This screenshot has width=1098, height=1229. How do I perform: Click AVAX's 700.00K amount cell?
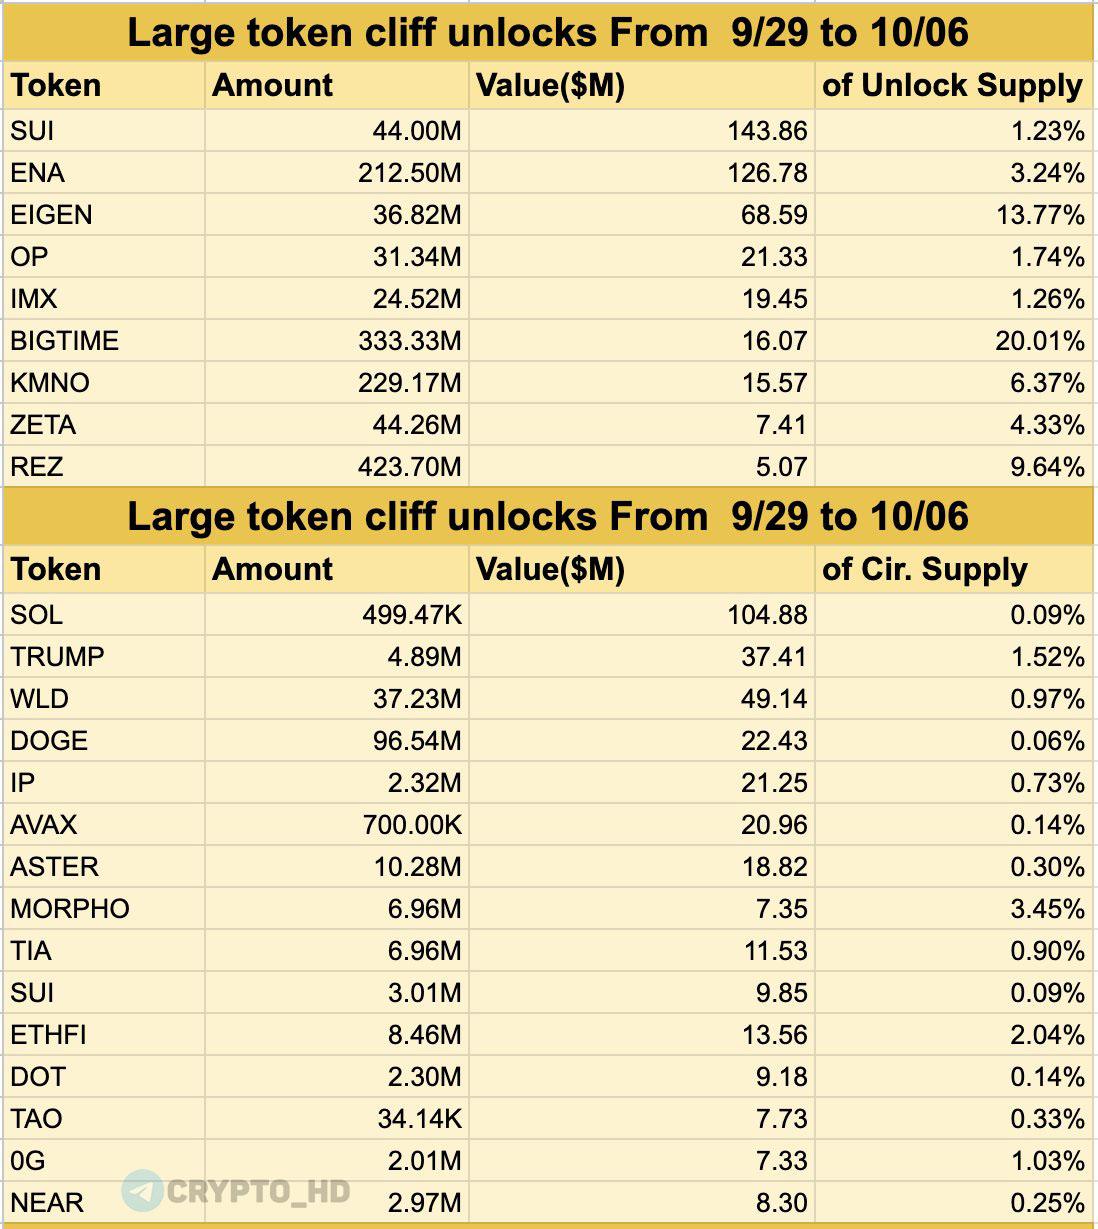point(412,825)
